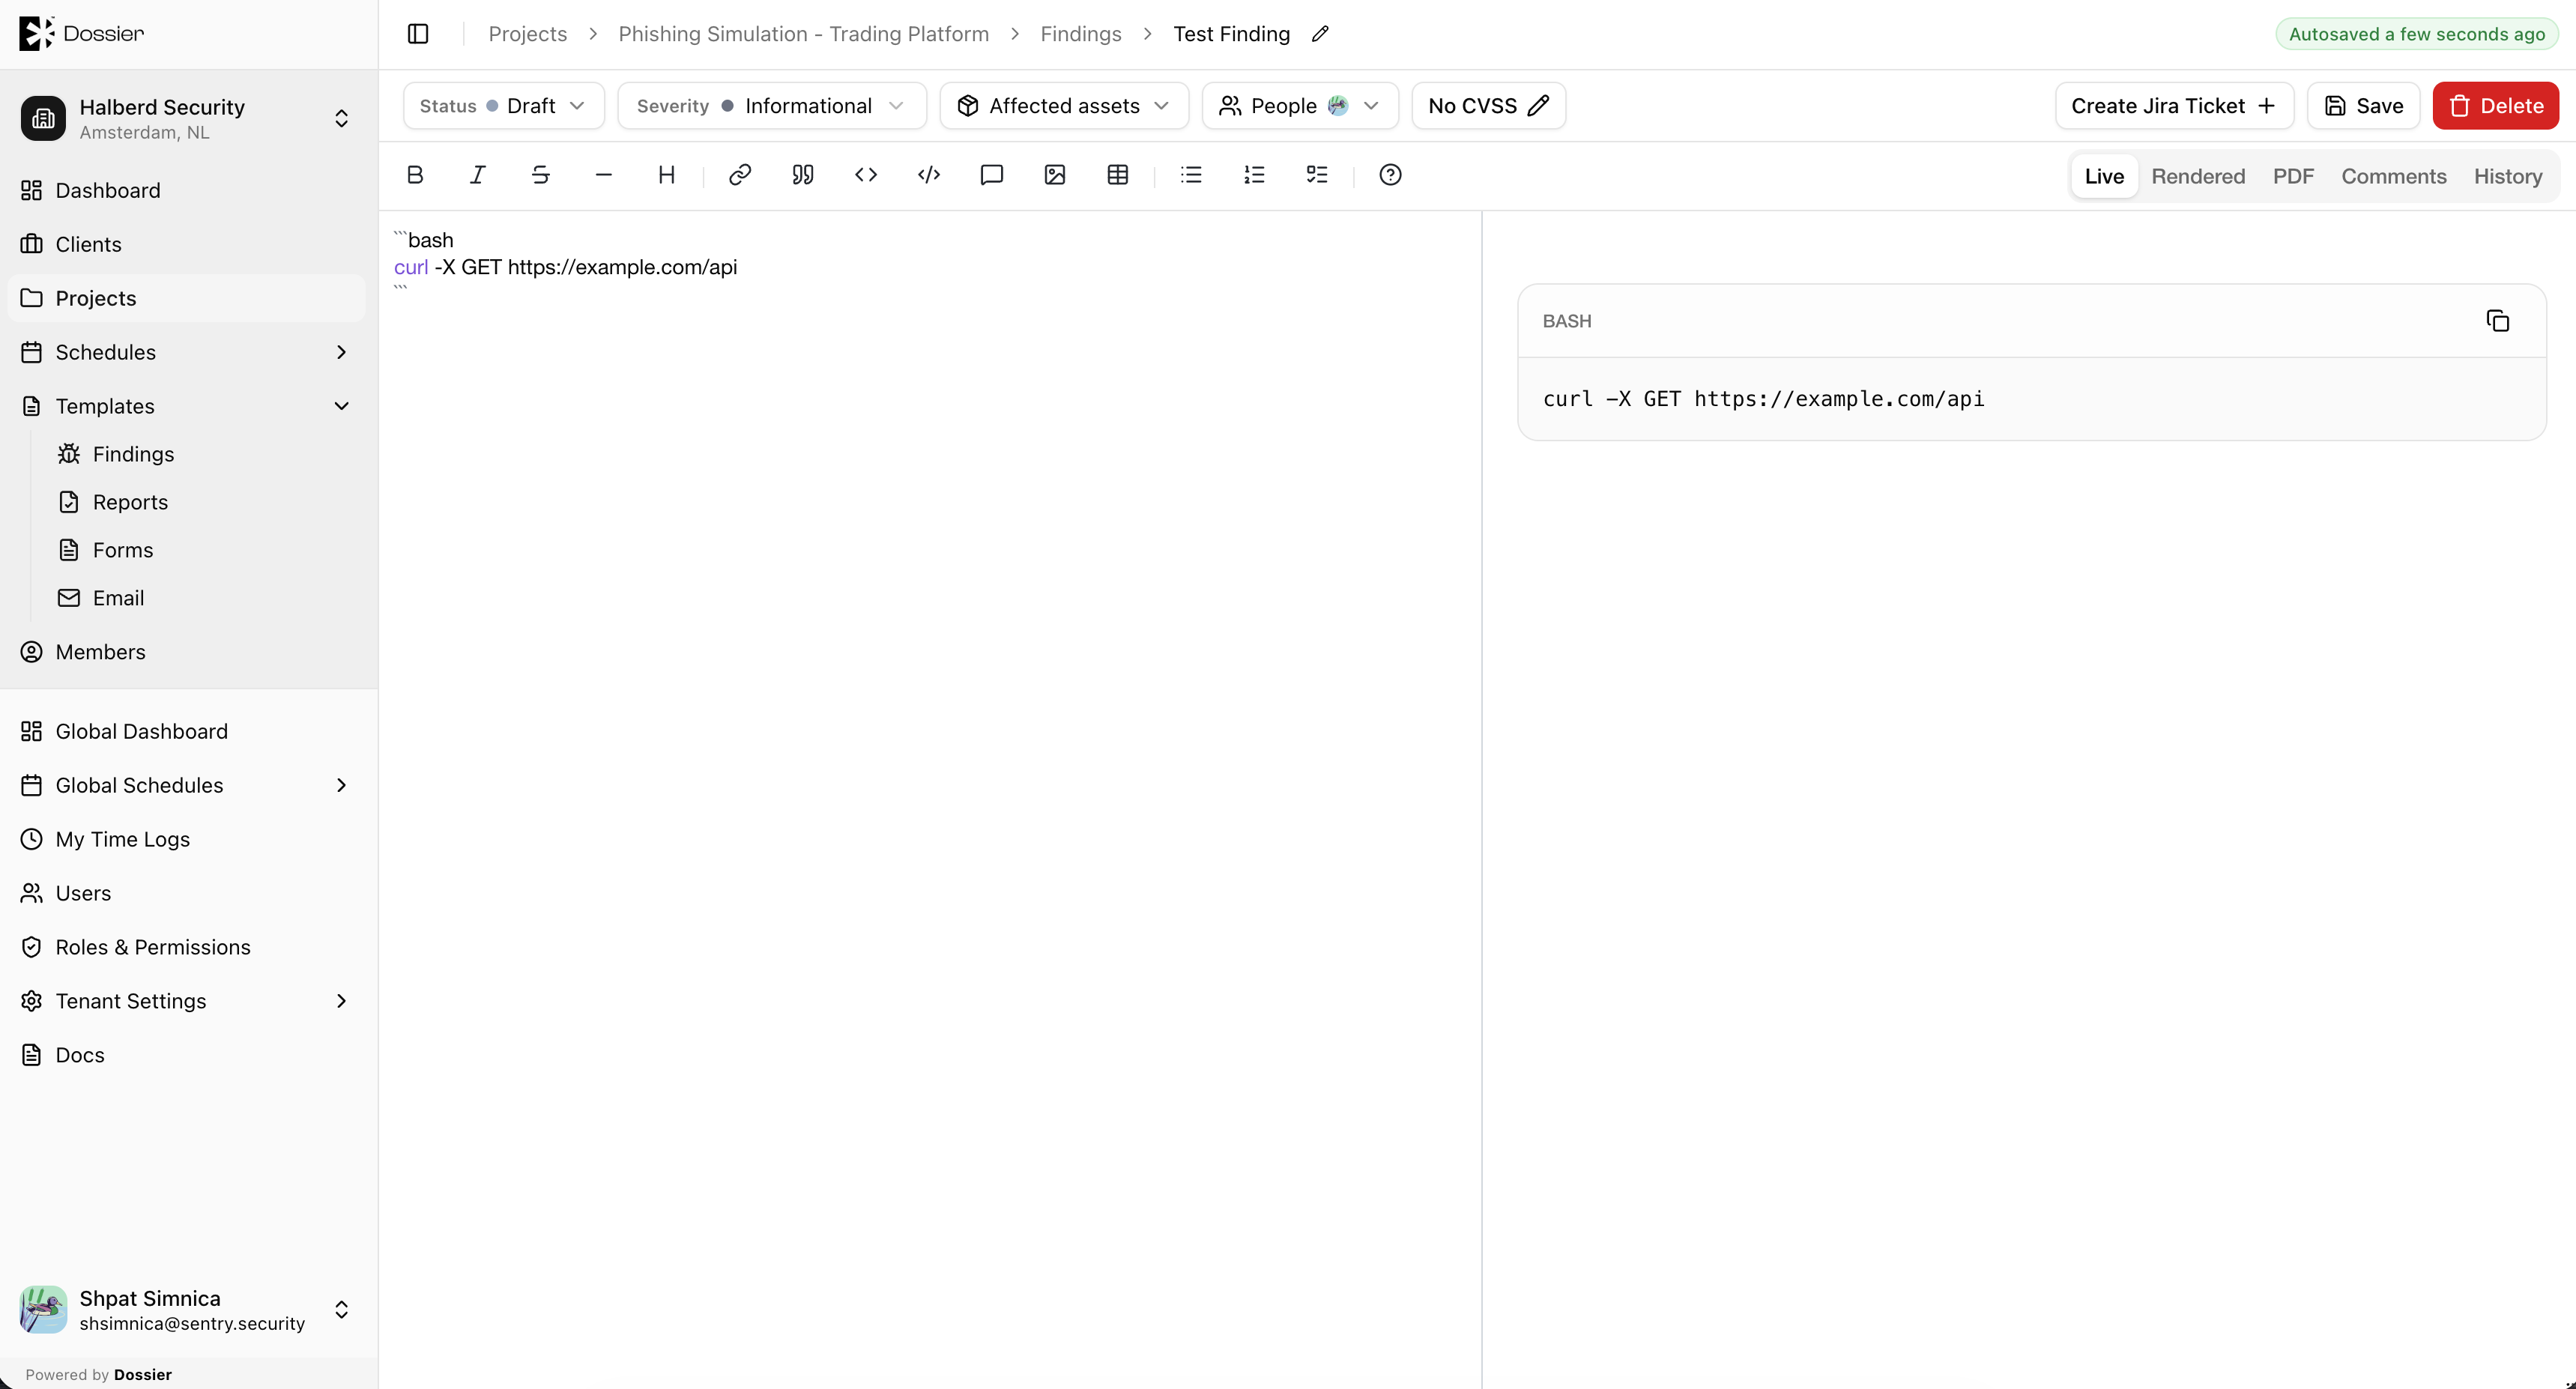Open Status Draft dropdown
The image size is (2576, 1389).
click(x=504, y=106)
